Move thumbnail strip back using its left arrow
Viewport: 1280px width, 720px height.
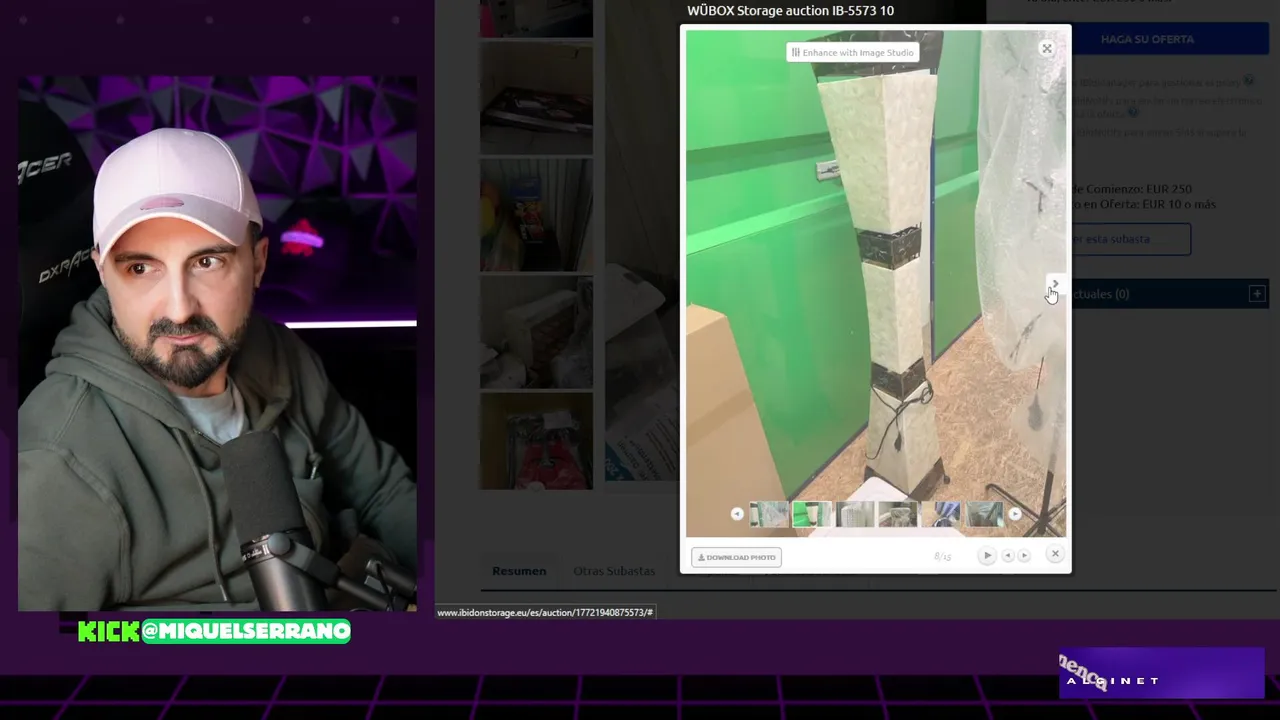(737, 514)
